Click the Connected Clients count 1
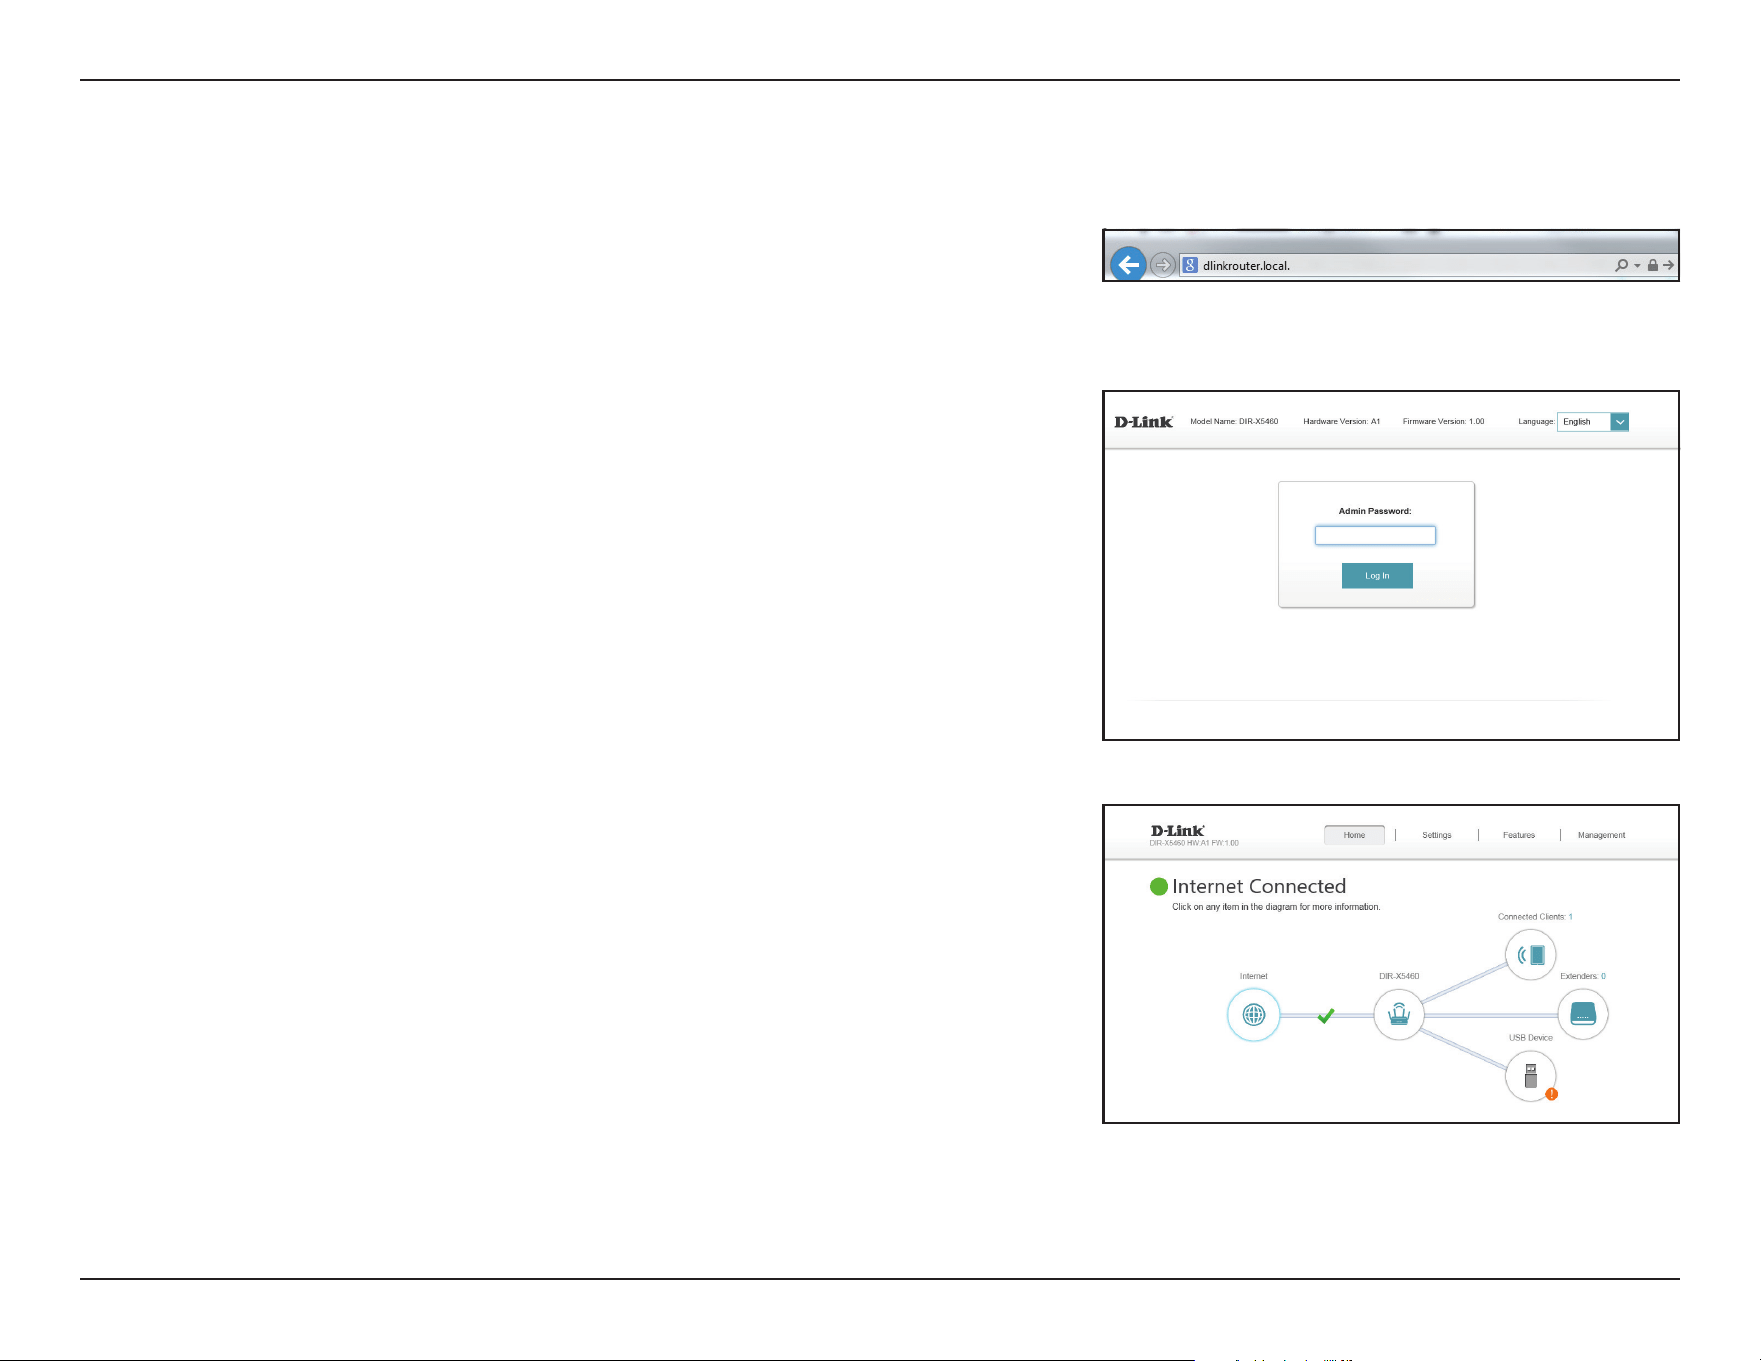 pyautogui.click(x=1571, y=917)
